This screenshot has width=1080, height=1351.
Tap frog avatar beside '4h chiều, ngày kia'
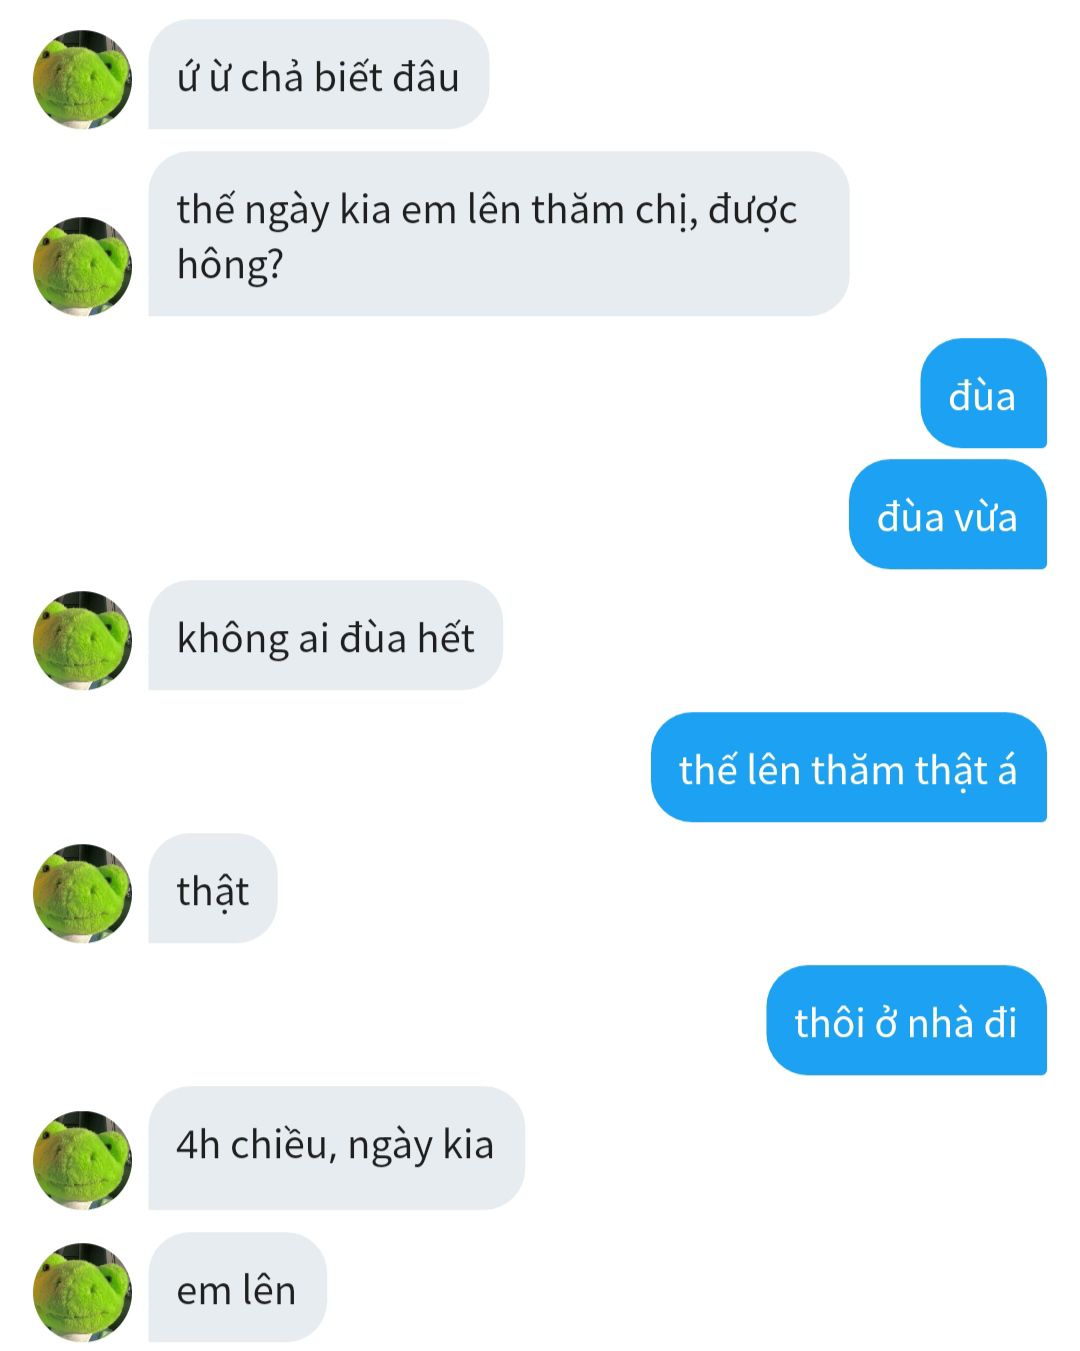click(x=82, y=1160)
